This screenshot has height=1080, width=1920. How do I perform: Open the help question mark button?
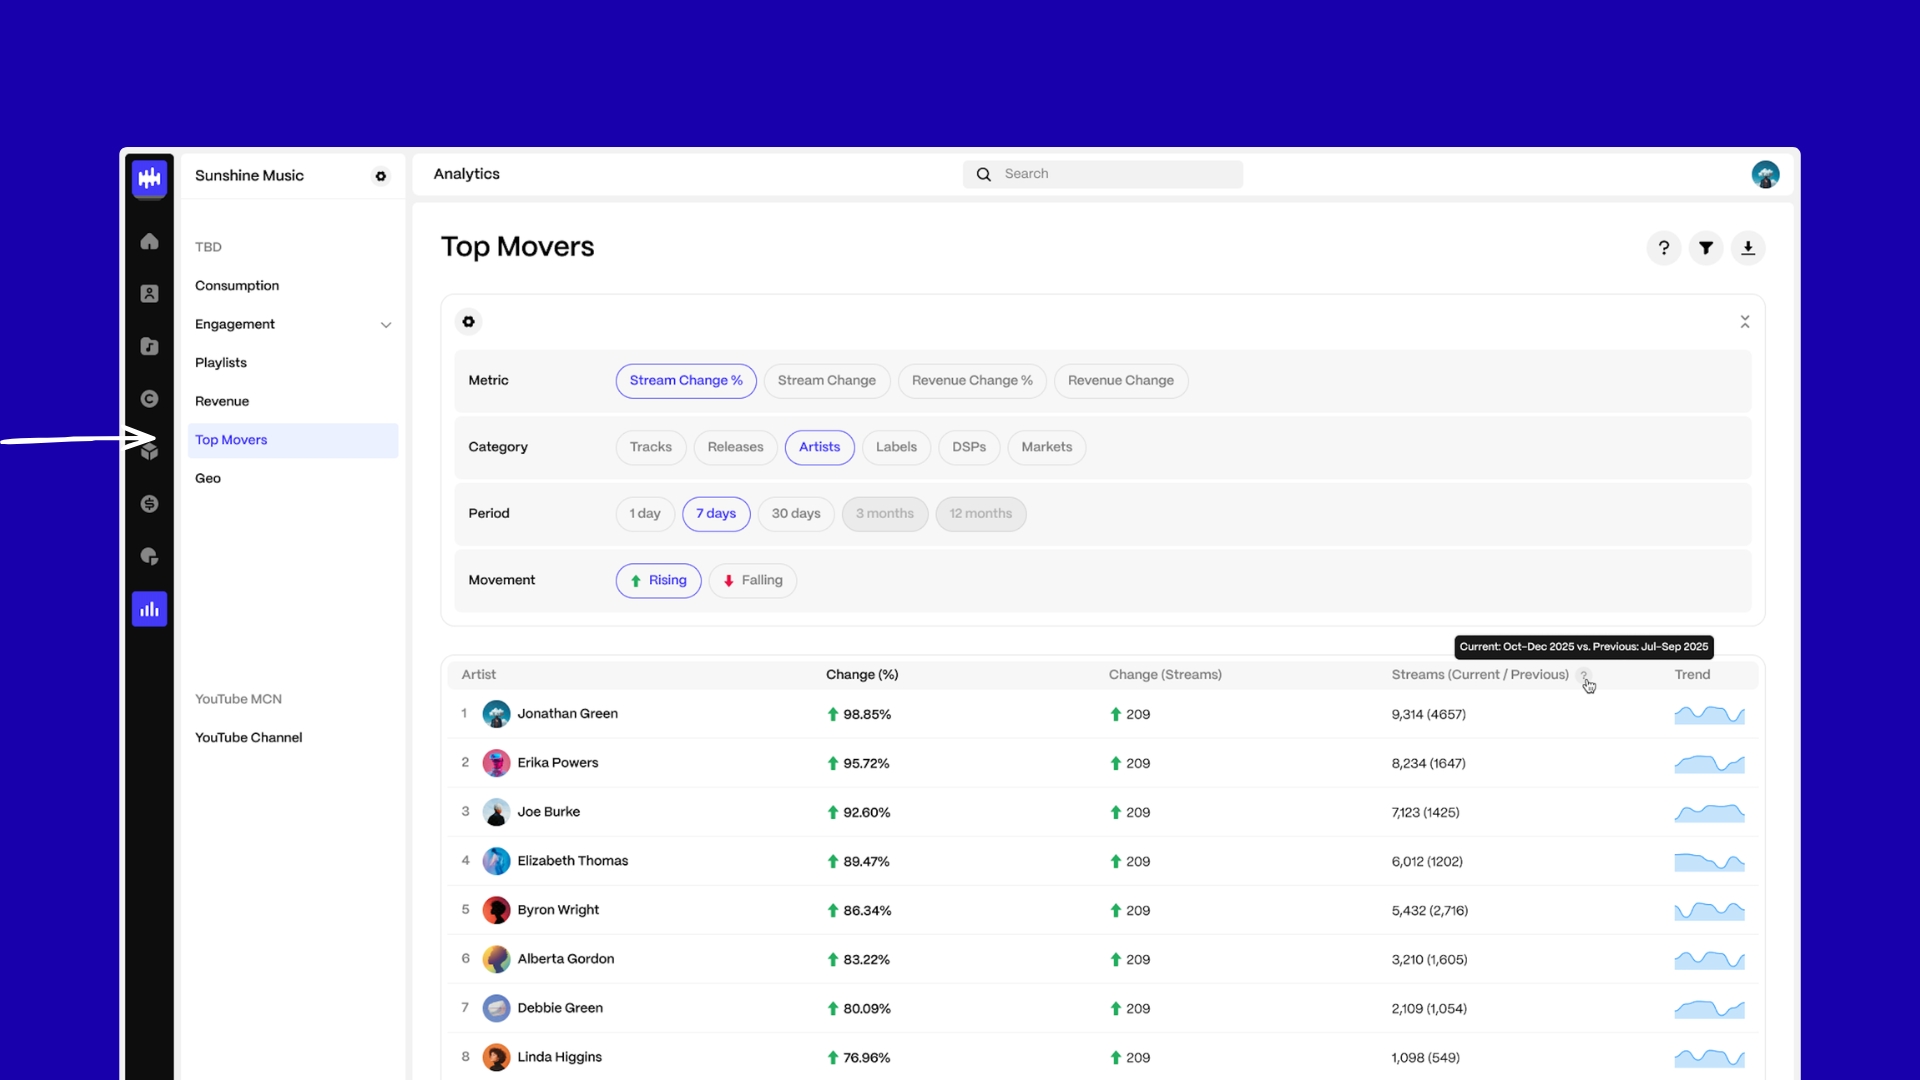point(1664,248)
